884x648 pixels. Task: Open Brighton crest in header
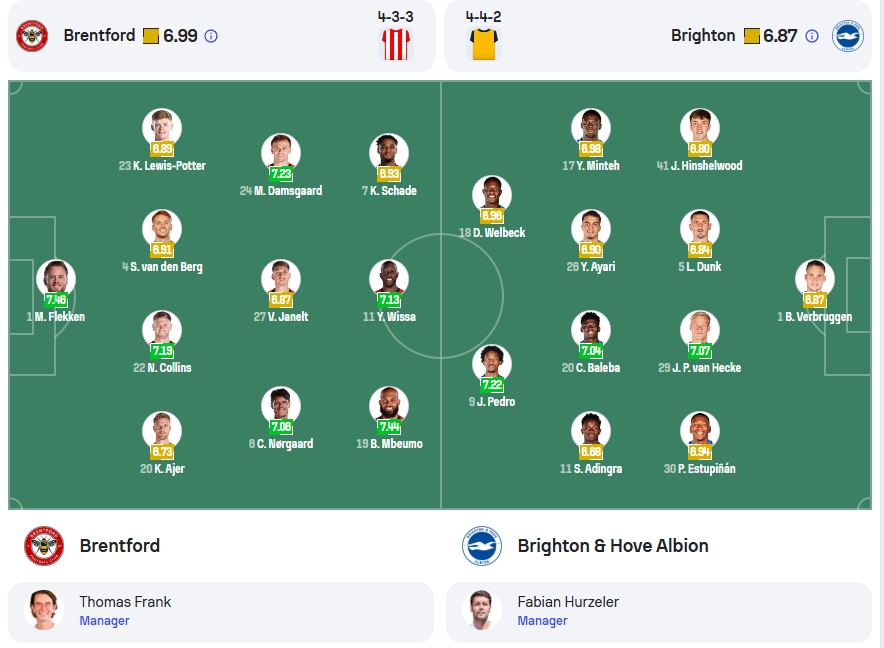click(x=848, y=36)
